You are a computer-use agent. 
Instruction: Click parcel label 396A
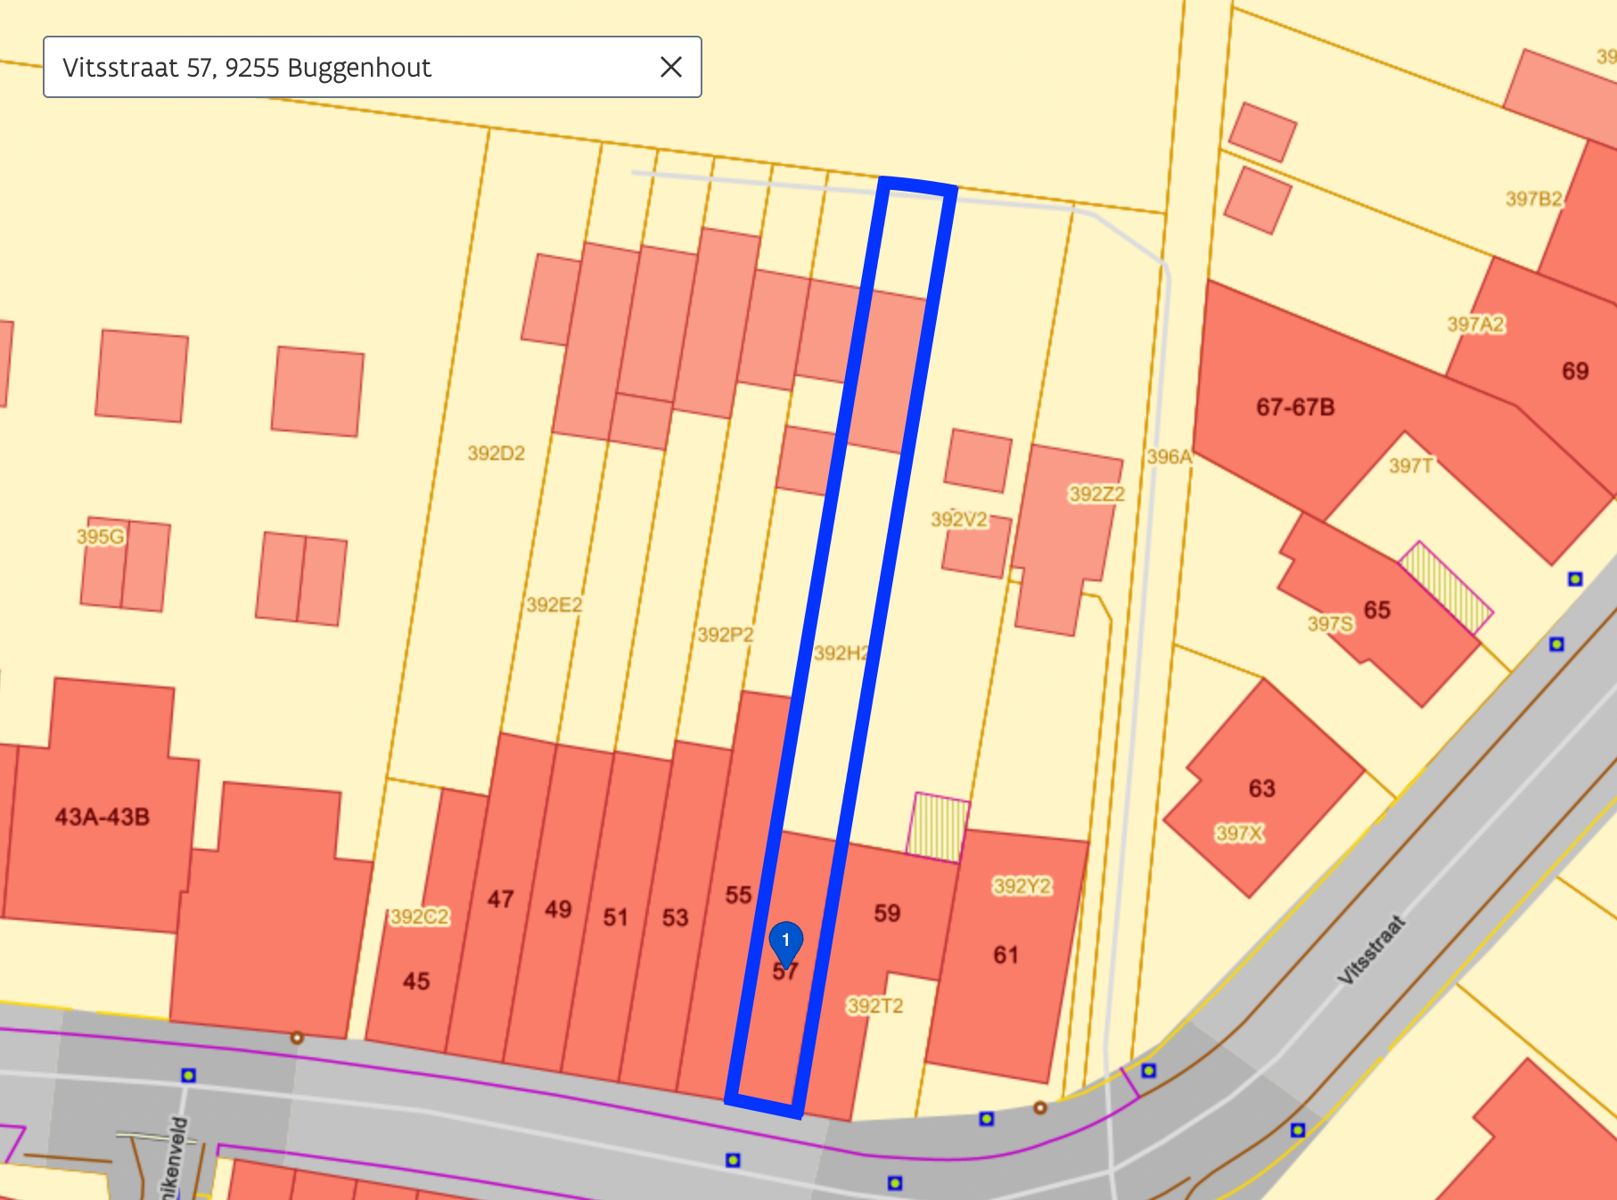tap(1170, 457)
